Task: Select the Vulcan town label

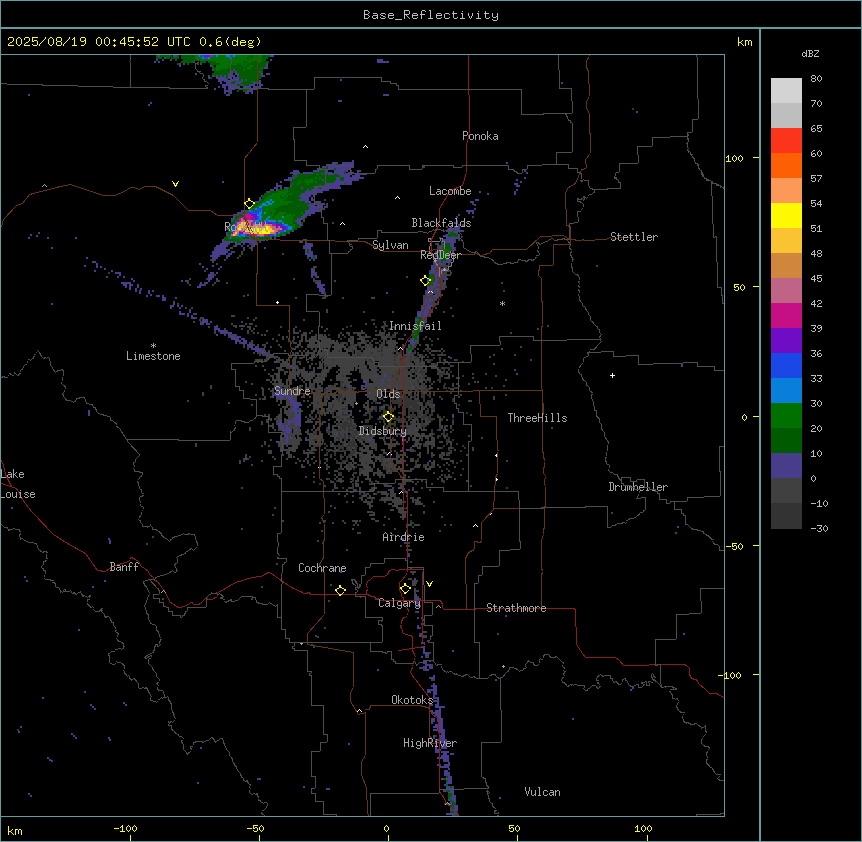Action: 542,792
